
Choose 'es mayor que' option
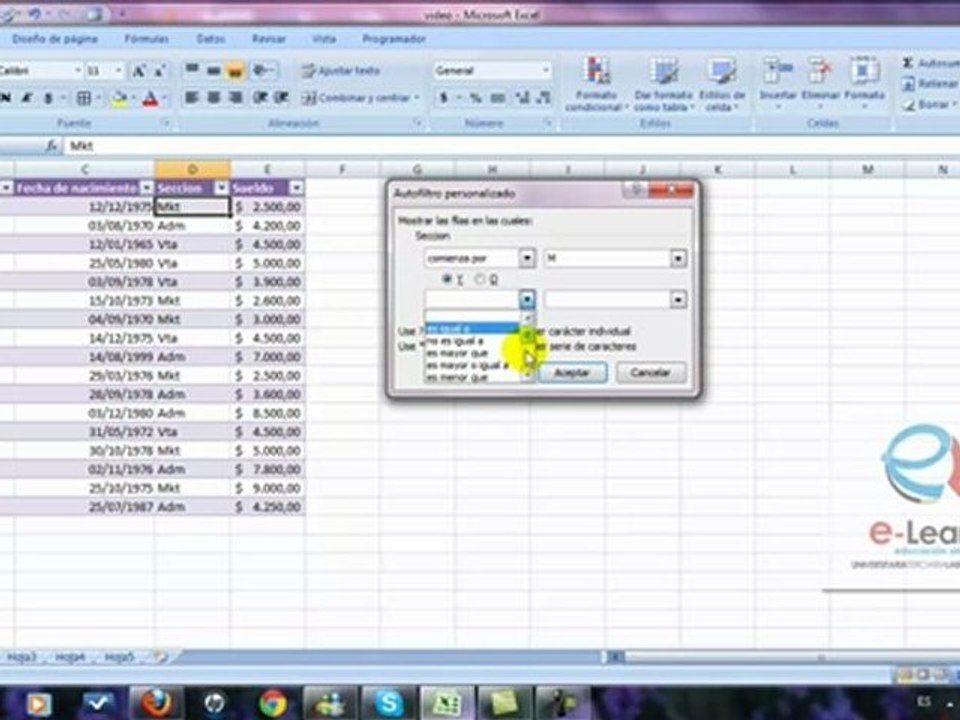471,353
